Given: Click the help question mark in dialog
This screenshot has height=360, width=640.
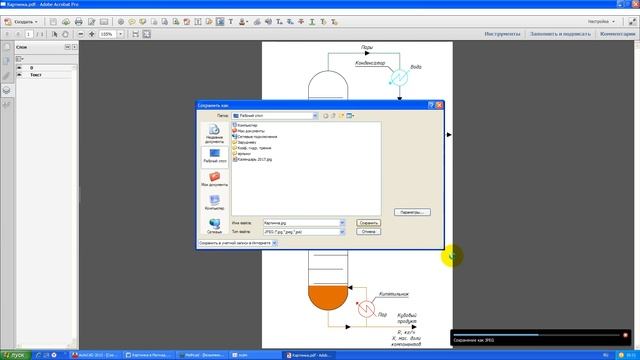Looking at the screenshot, I should [x=431, y=105].
